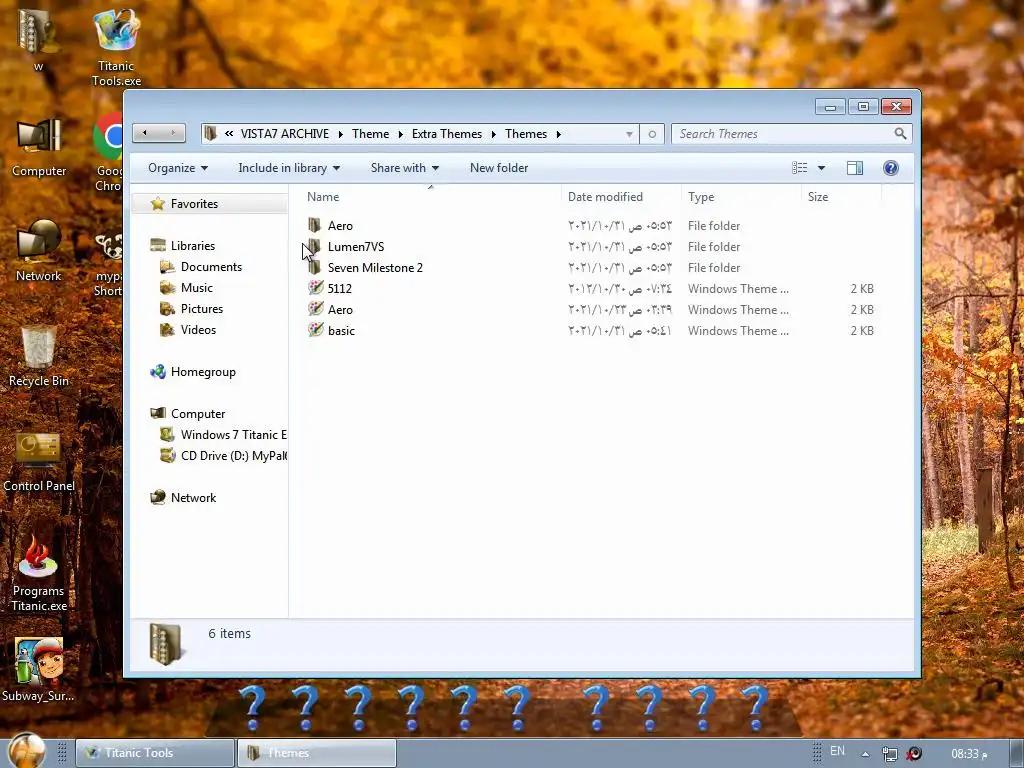Click the network tray icon
The width and height of the screenshot is (1024, 768).
(889, 754)
